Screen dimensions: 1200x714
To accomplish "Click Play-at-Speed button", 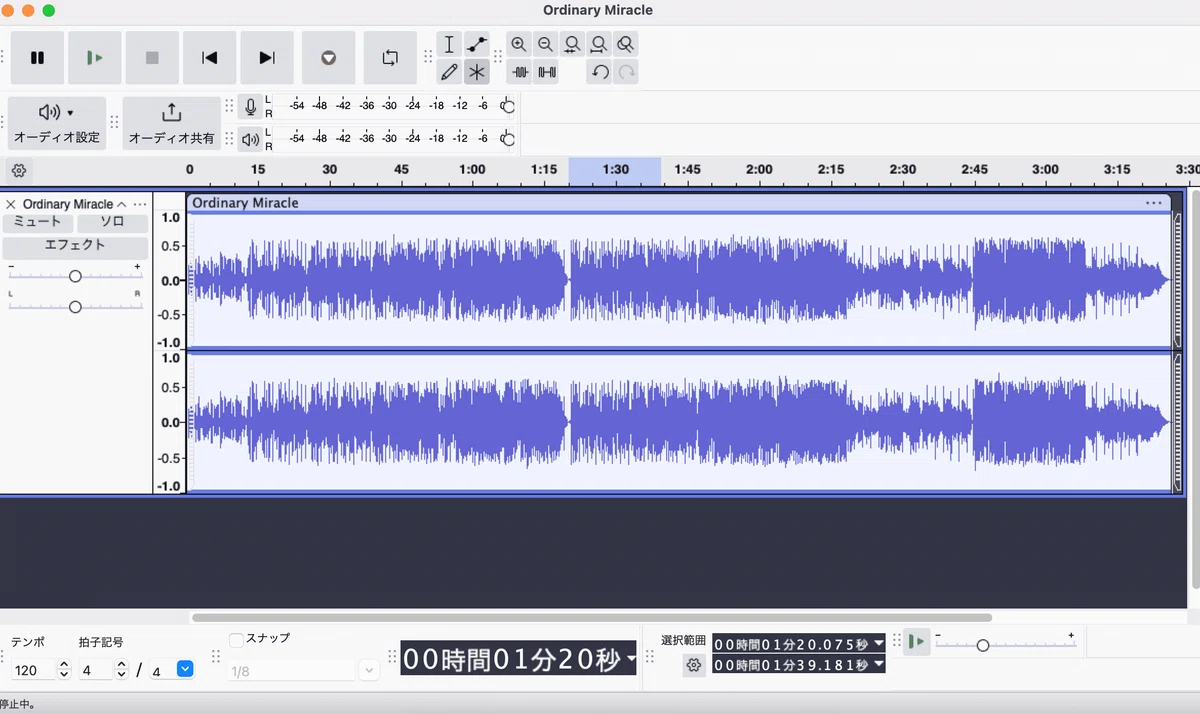I will pyautogui.click(x=917, y=642).
